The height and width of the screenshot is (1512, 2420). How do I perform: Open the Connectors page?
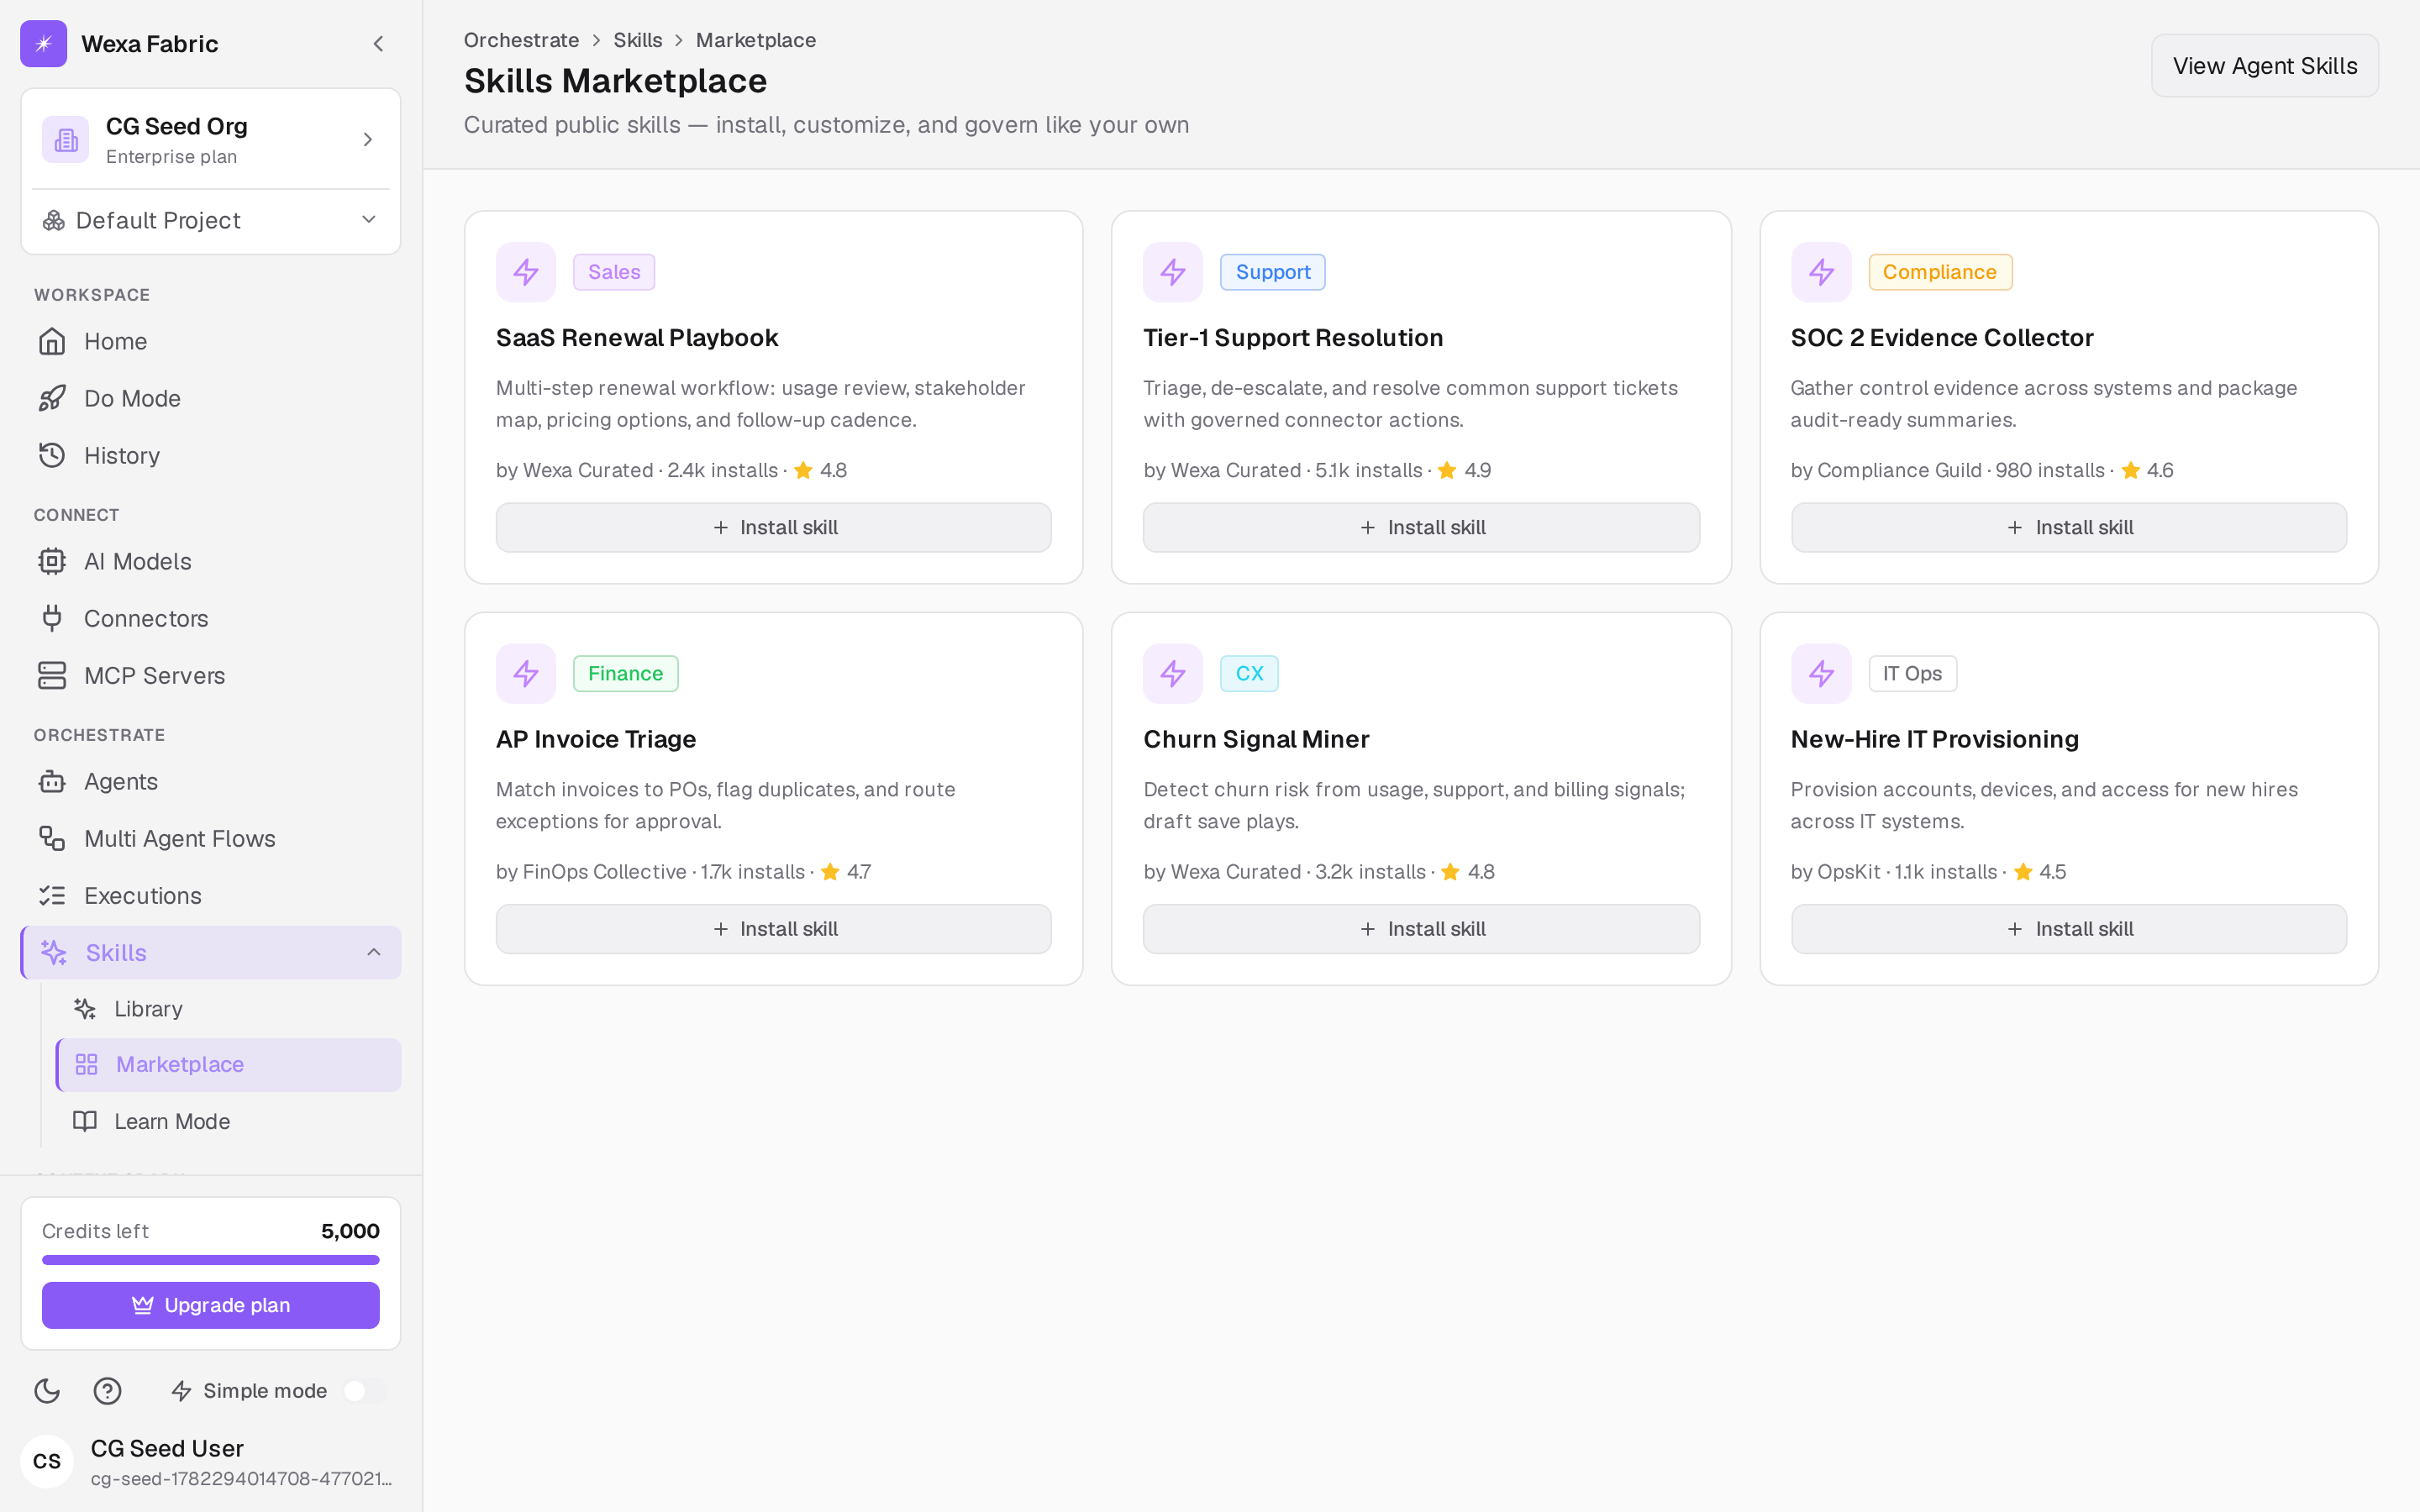click(211, 618)
